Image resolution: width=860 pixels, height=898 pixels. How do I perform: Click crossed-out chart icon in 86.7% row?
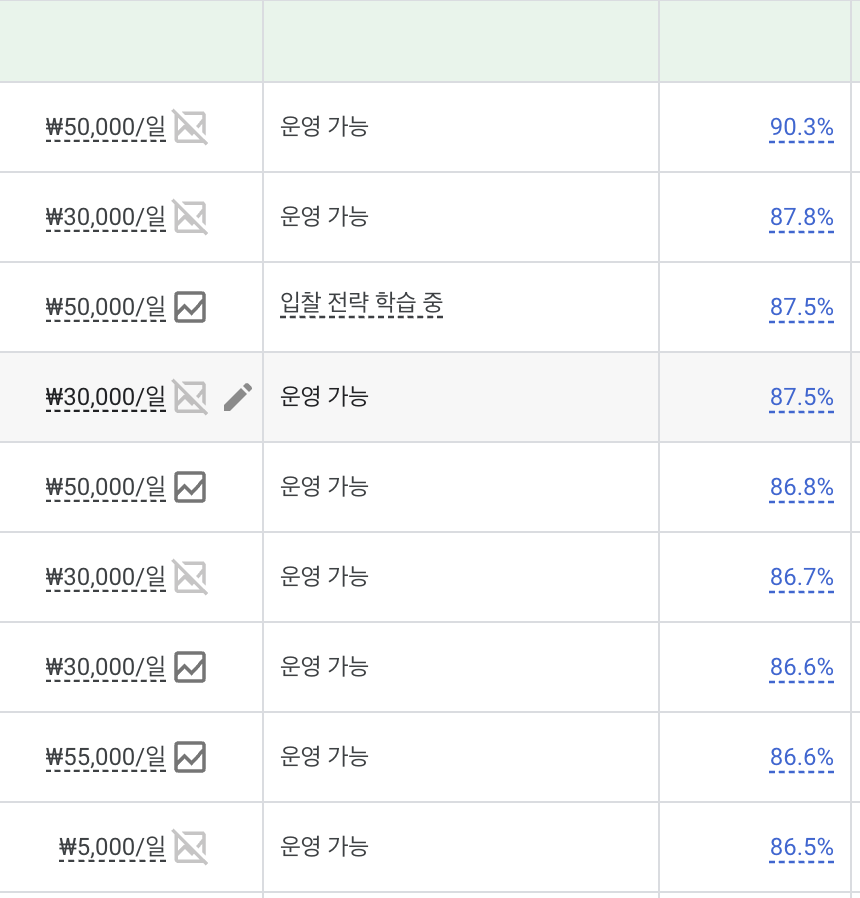(190, 577)
